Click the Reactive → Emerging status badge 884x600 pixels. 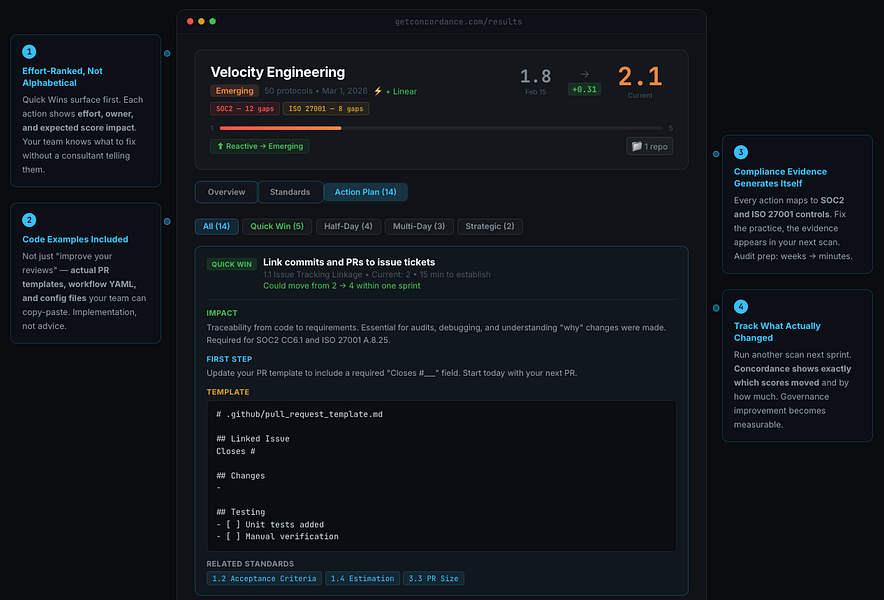coord(260,146)
